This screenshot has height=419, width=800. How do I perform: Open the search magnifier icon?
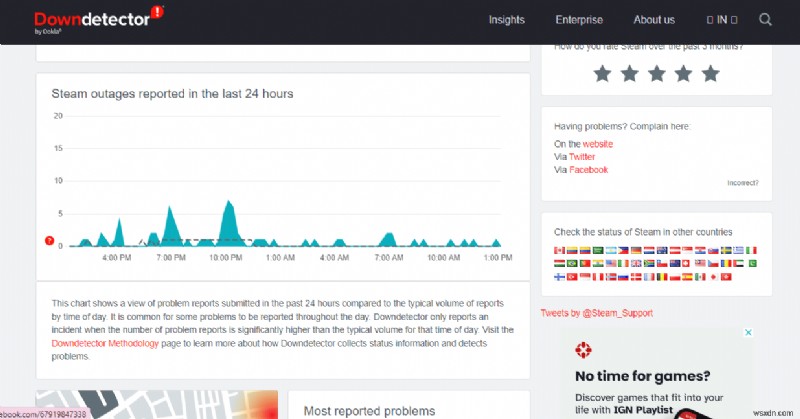click(765, 20)
